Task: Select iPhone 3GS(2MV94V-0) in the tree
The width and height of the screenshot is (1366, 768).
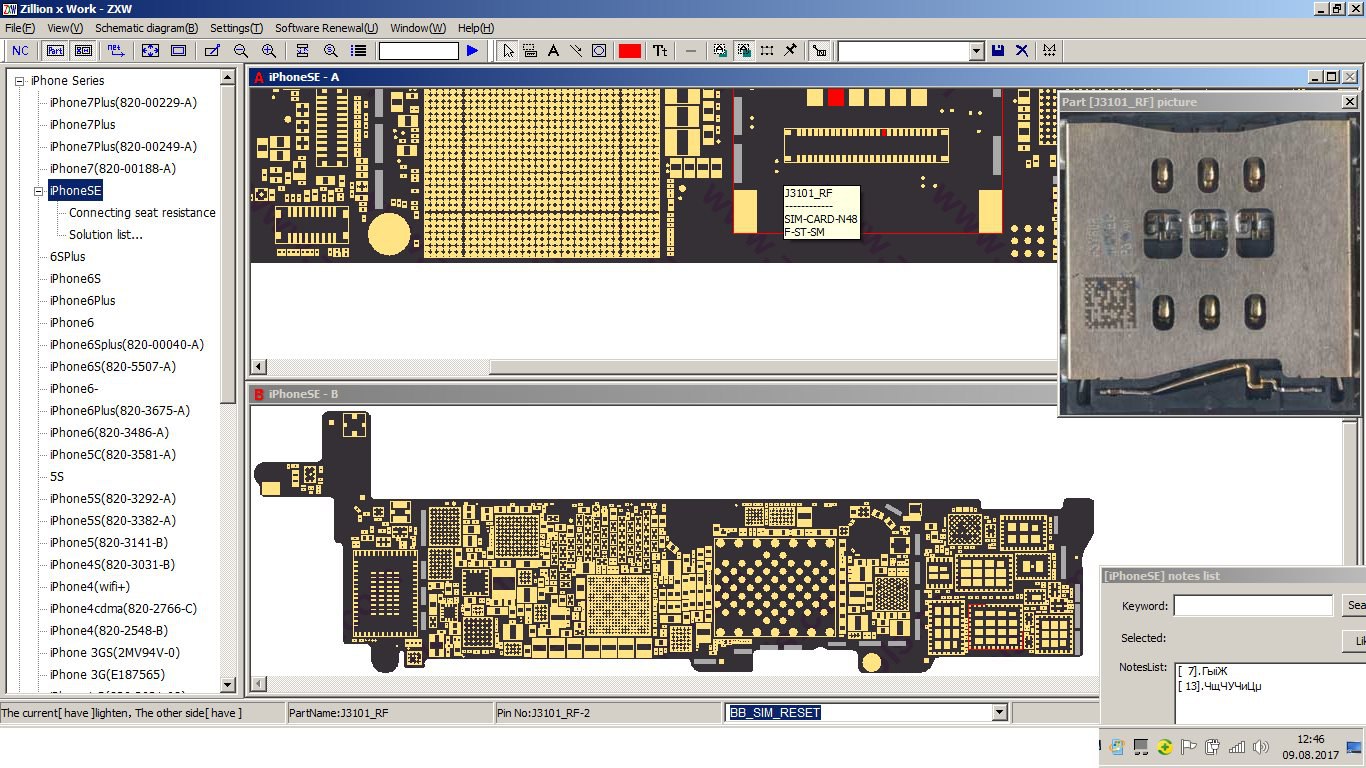Action: 115,653
